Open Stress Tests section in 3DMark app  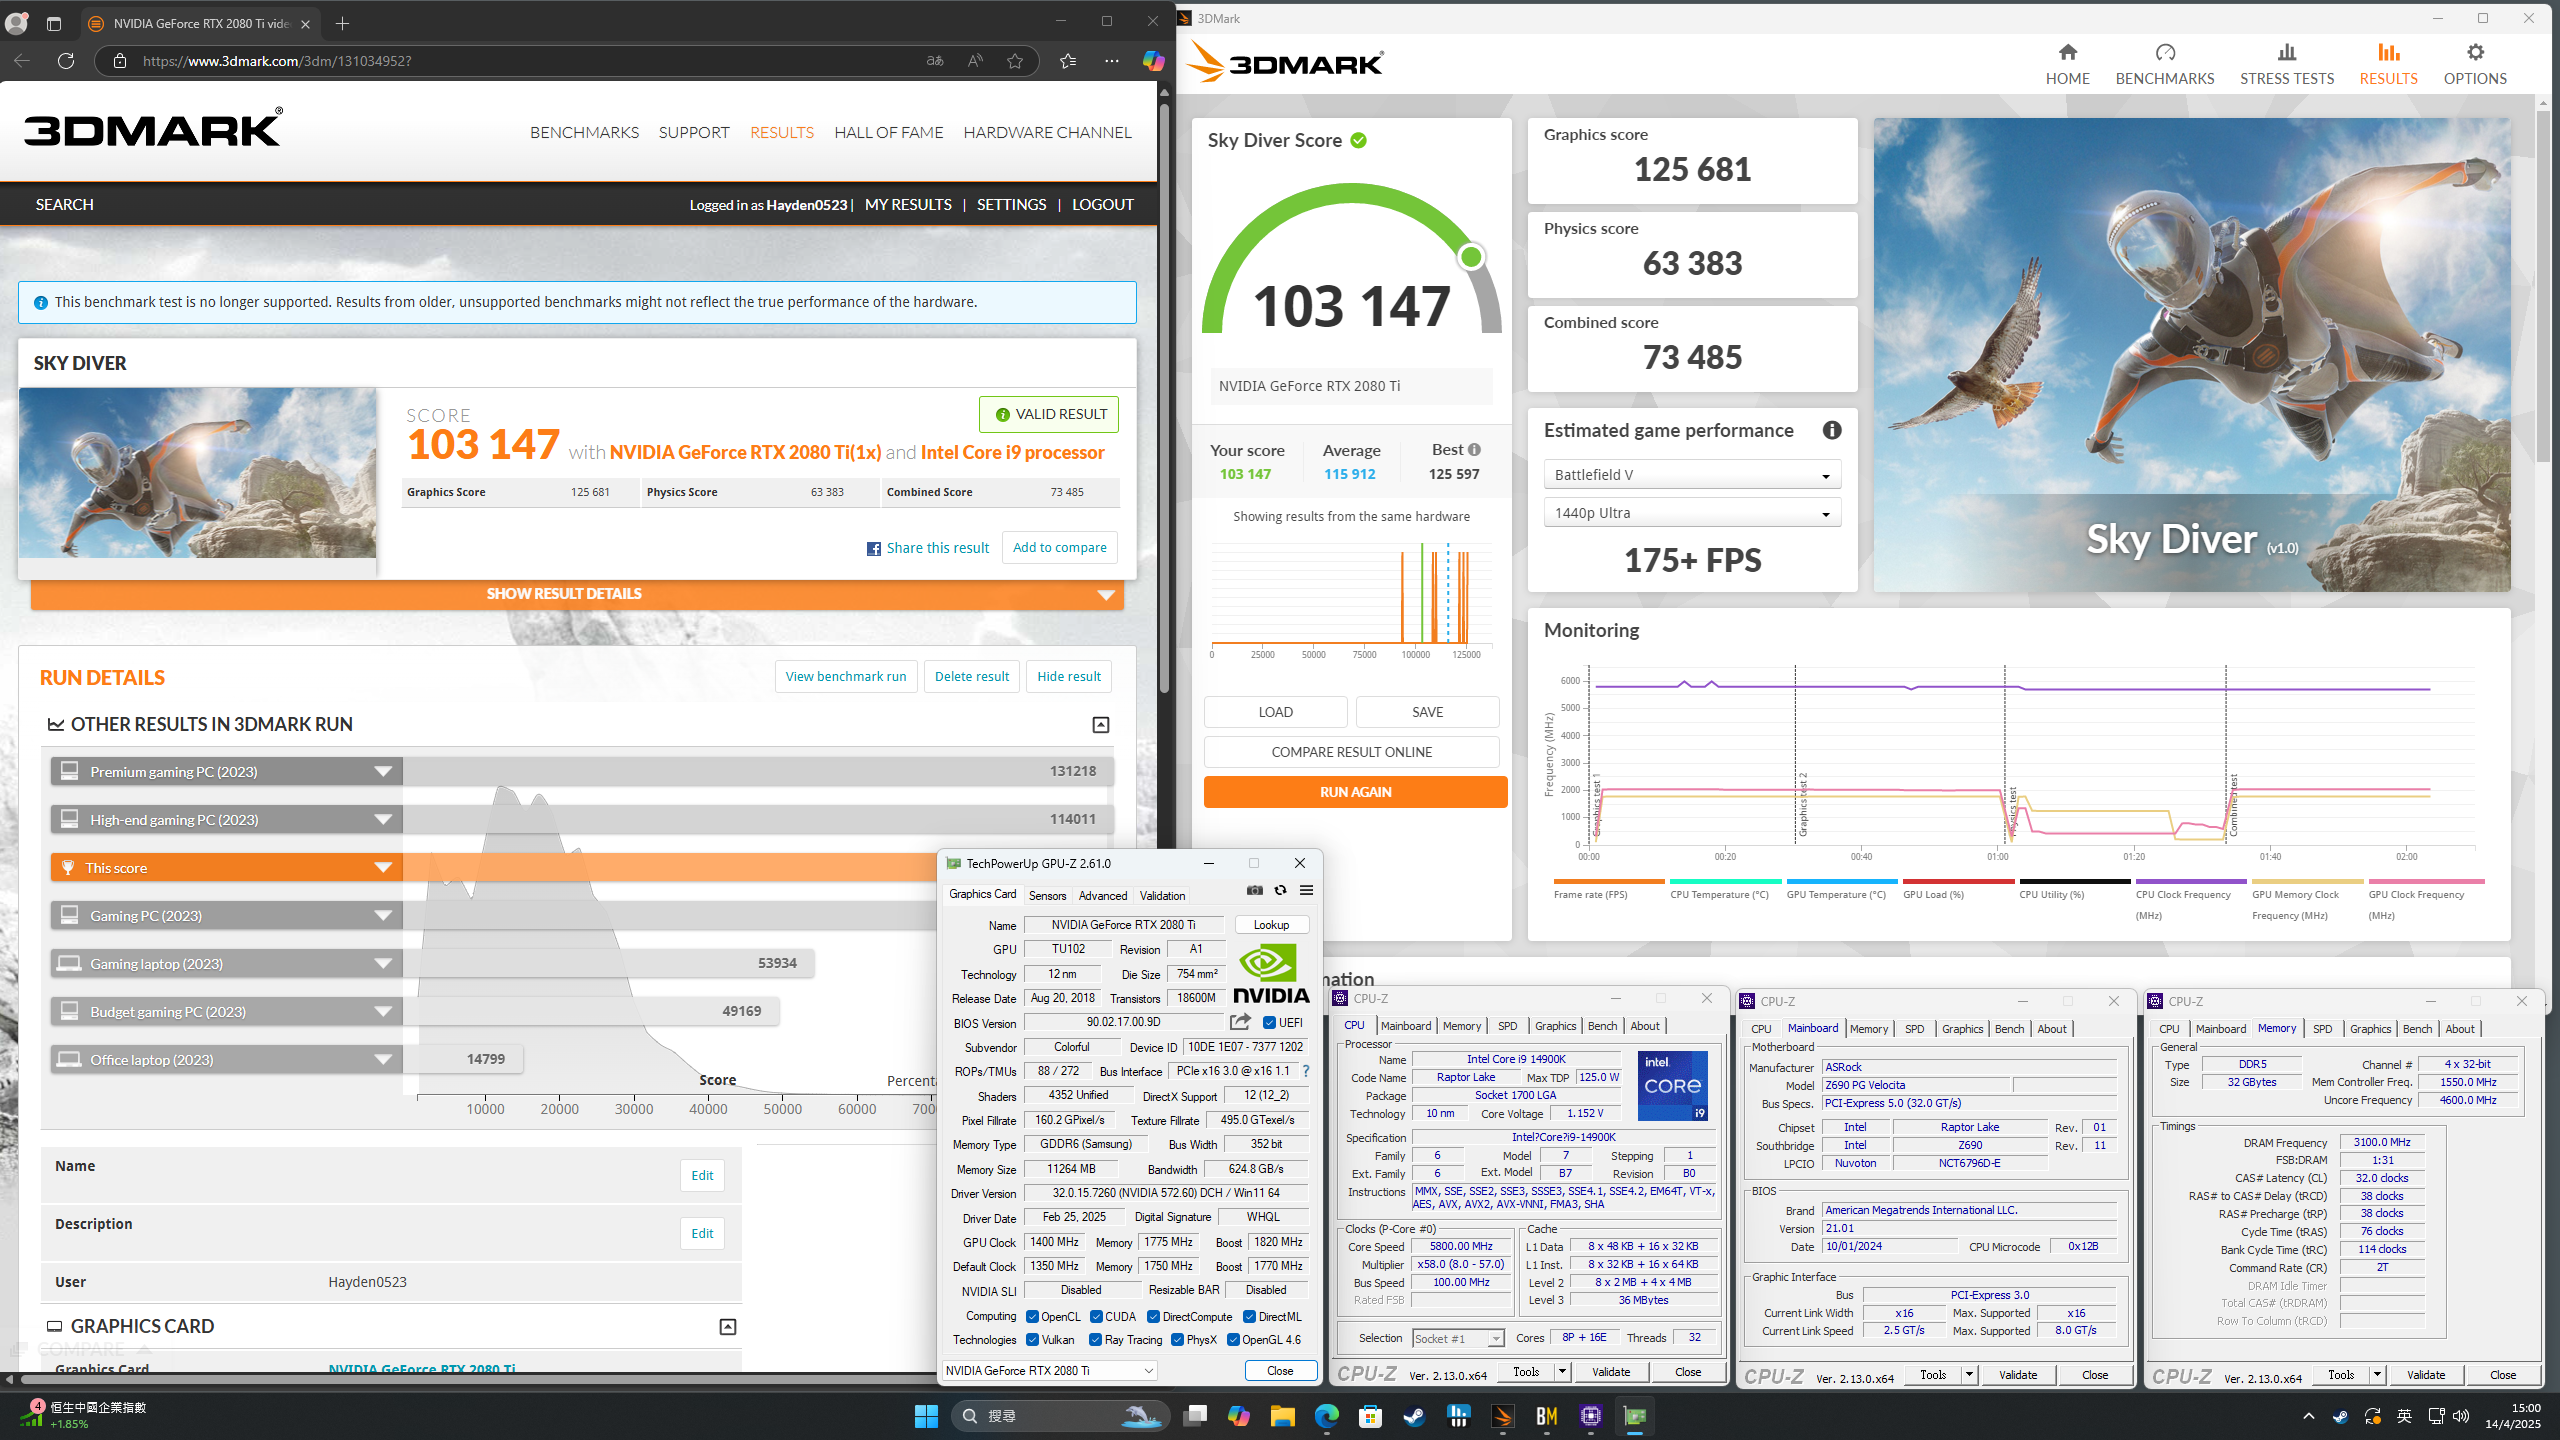point(2287,64)
